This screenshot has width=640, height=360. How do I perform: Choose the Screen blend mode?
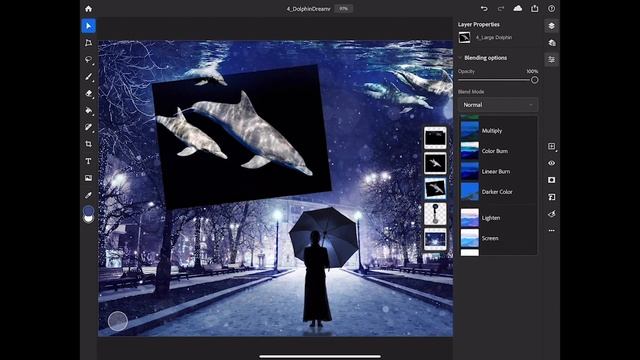tap(498, 238)
